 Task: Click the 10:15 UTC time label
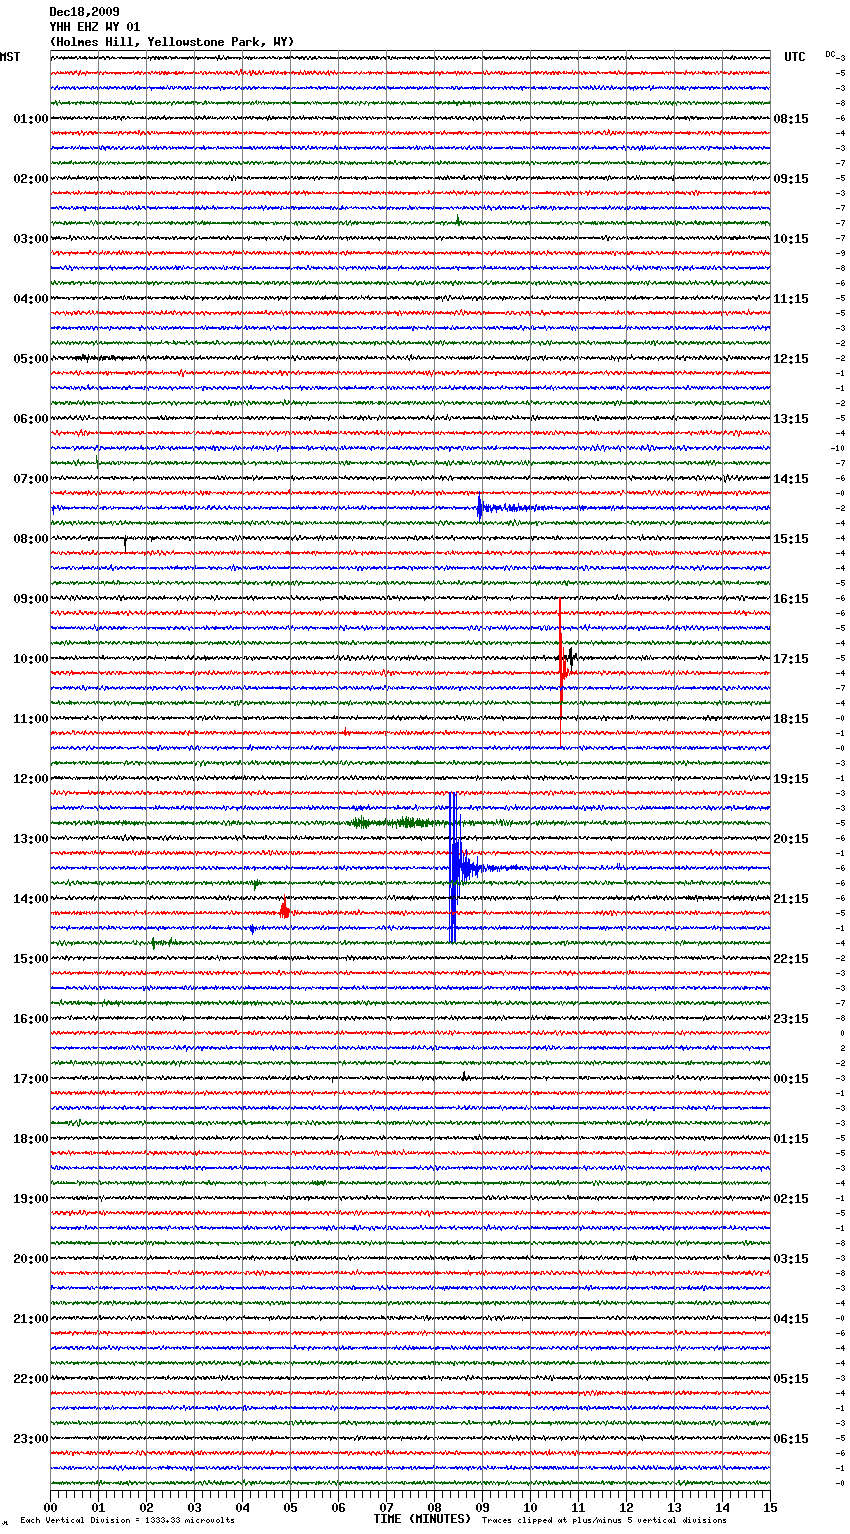(791, 239)
